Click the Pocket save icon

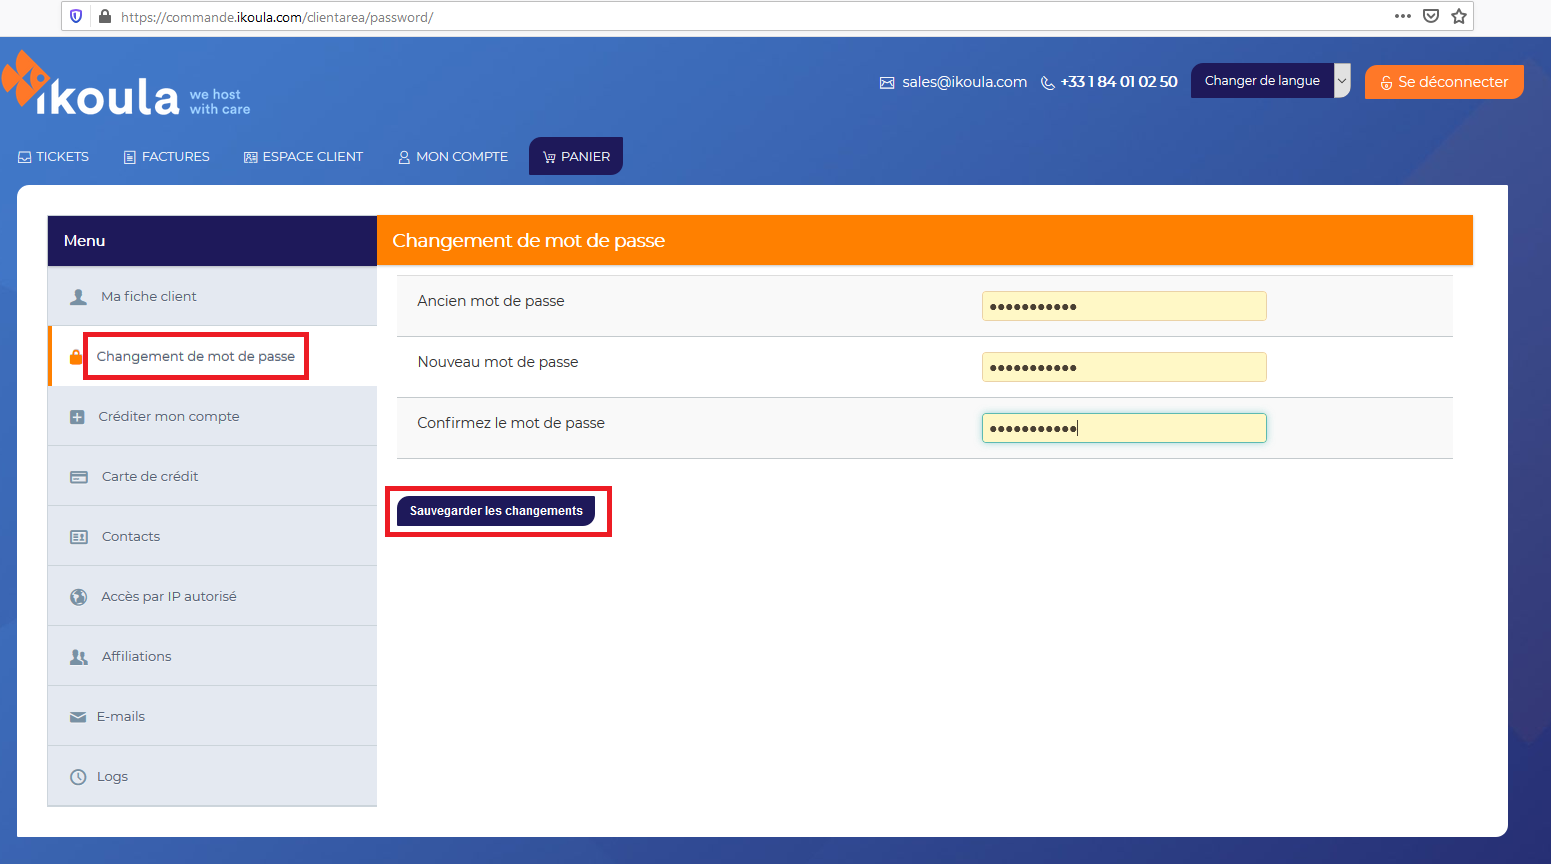(x=1431, y=16)
